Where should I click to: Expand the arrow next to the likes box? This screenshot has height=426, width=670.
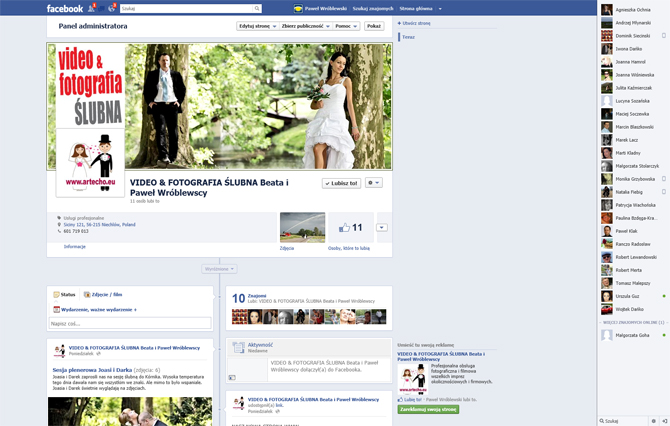tap(382, 227)
